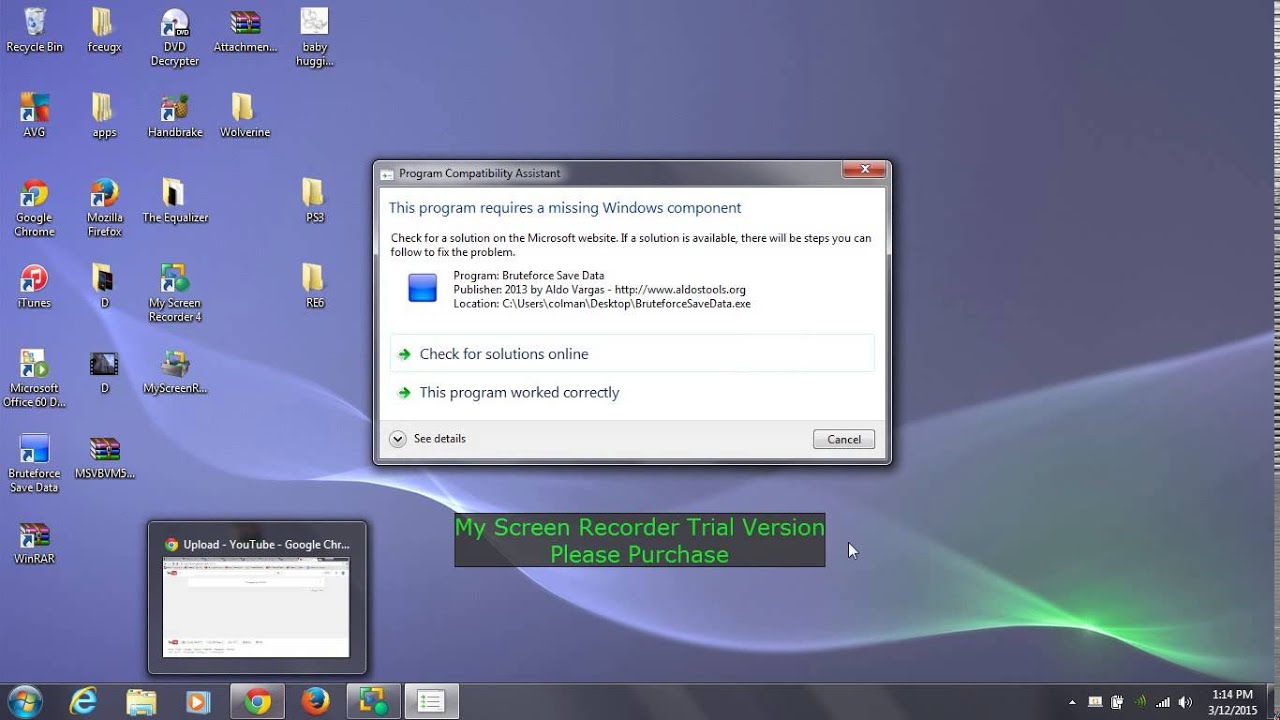Expand See details in the dialog

(428, 439)
